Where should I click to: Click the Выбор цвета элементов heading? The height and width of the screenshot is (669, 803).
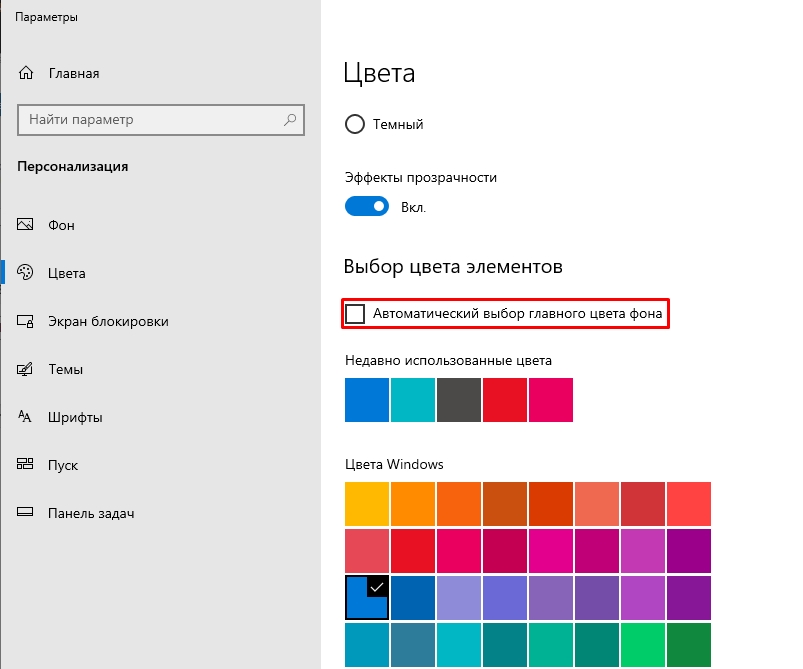tap(453, 267)
